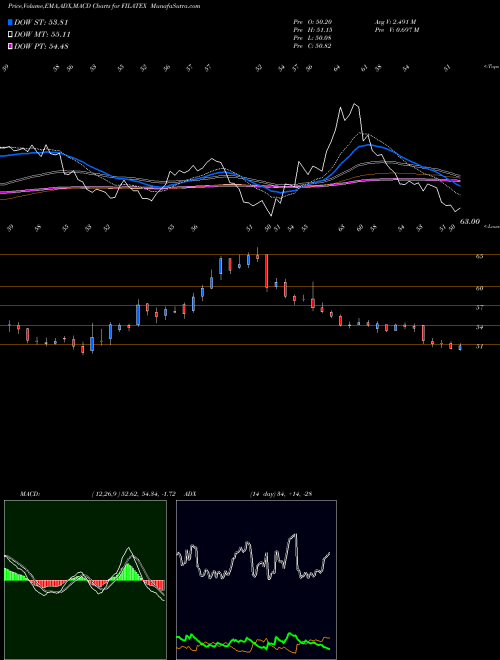The image size is (500, 660).
Task: Click the 65 price axis label
Action: (x=479, y=256)
